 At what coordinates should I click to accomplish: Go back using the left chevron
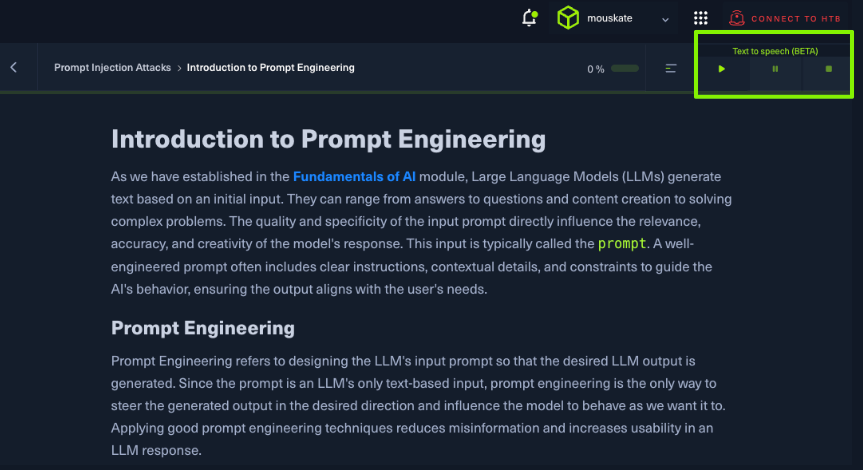(14, 68)
